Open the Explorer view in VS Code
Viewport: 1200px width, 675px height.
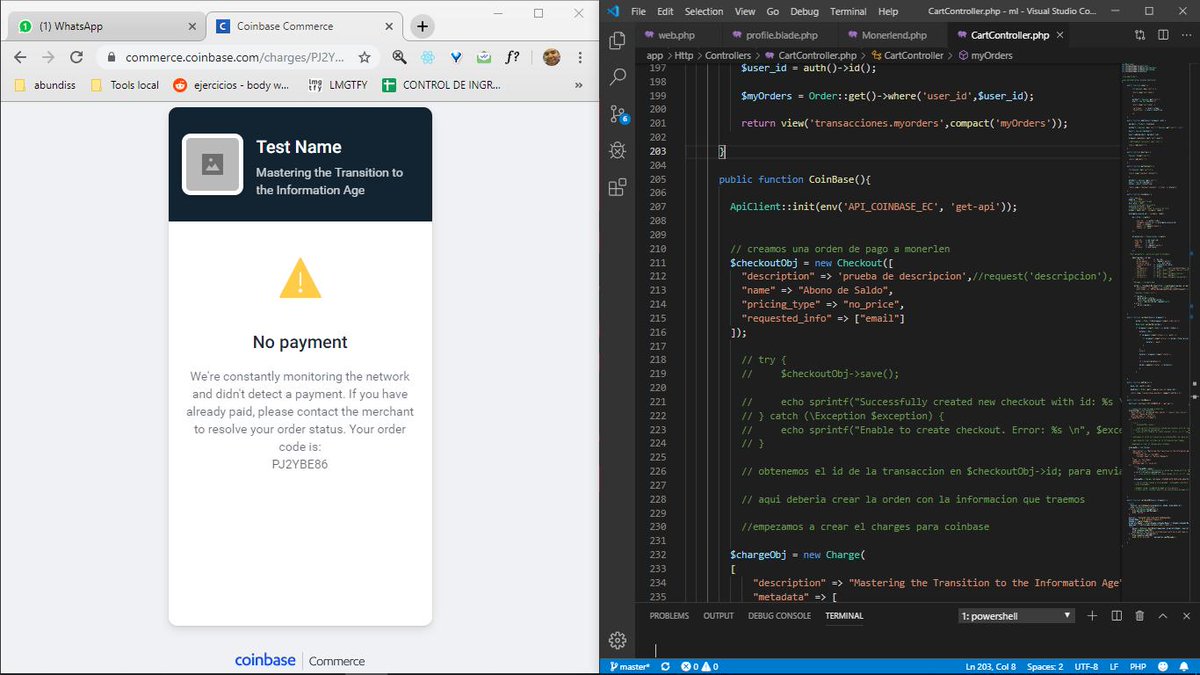tap(617, 40)
